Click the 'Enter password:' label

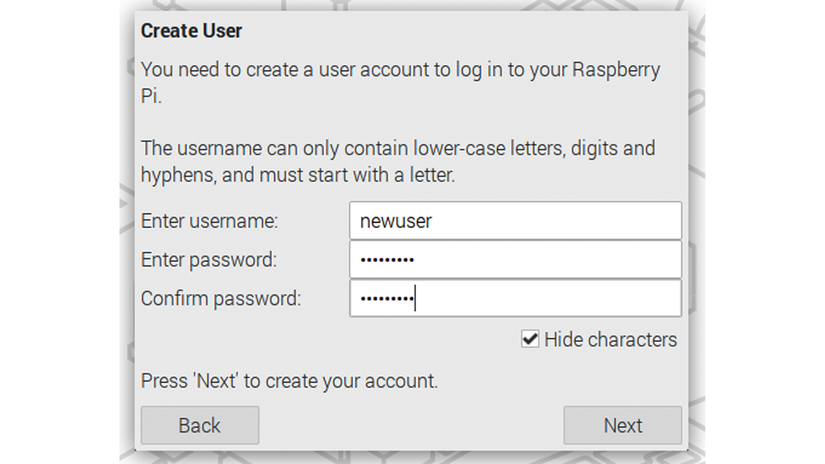tap(209, 260)
